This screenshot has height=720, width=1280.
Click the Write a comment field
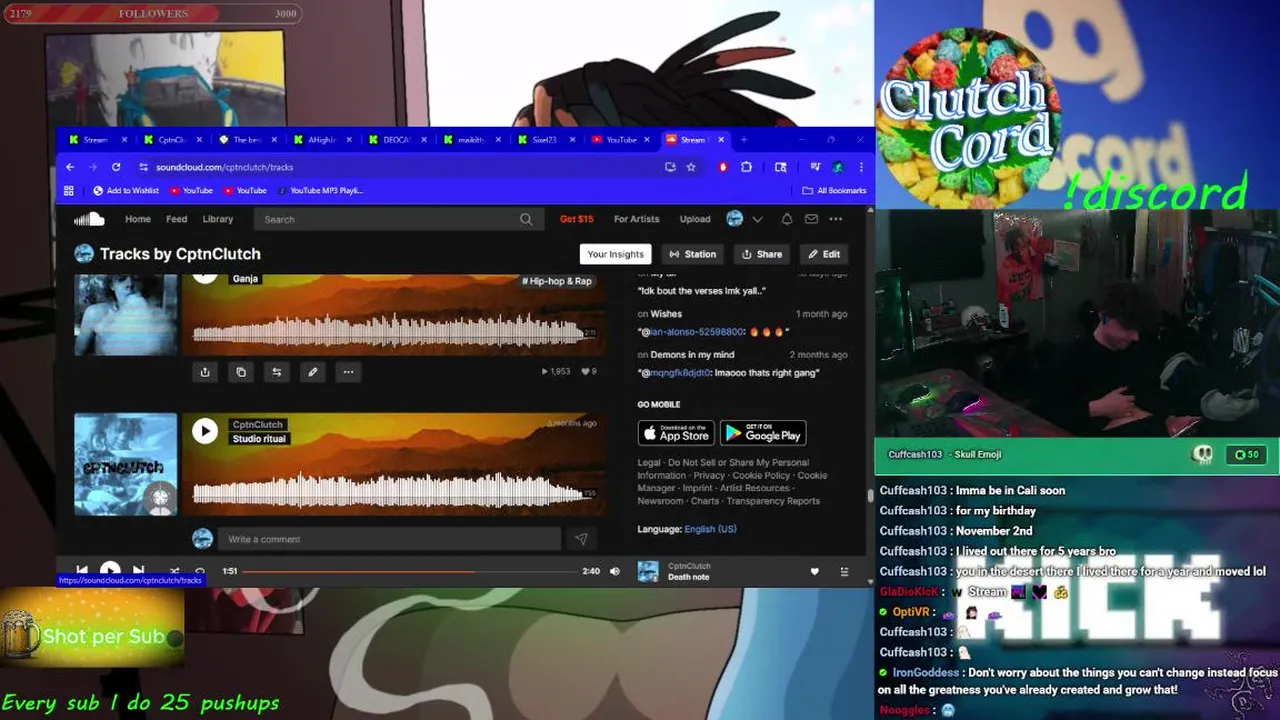(388, 539)
